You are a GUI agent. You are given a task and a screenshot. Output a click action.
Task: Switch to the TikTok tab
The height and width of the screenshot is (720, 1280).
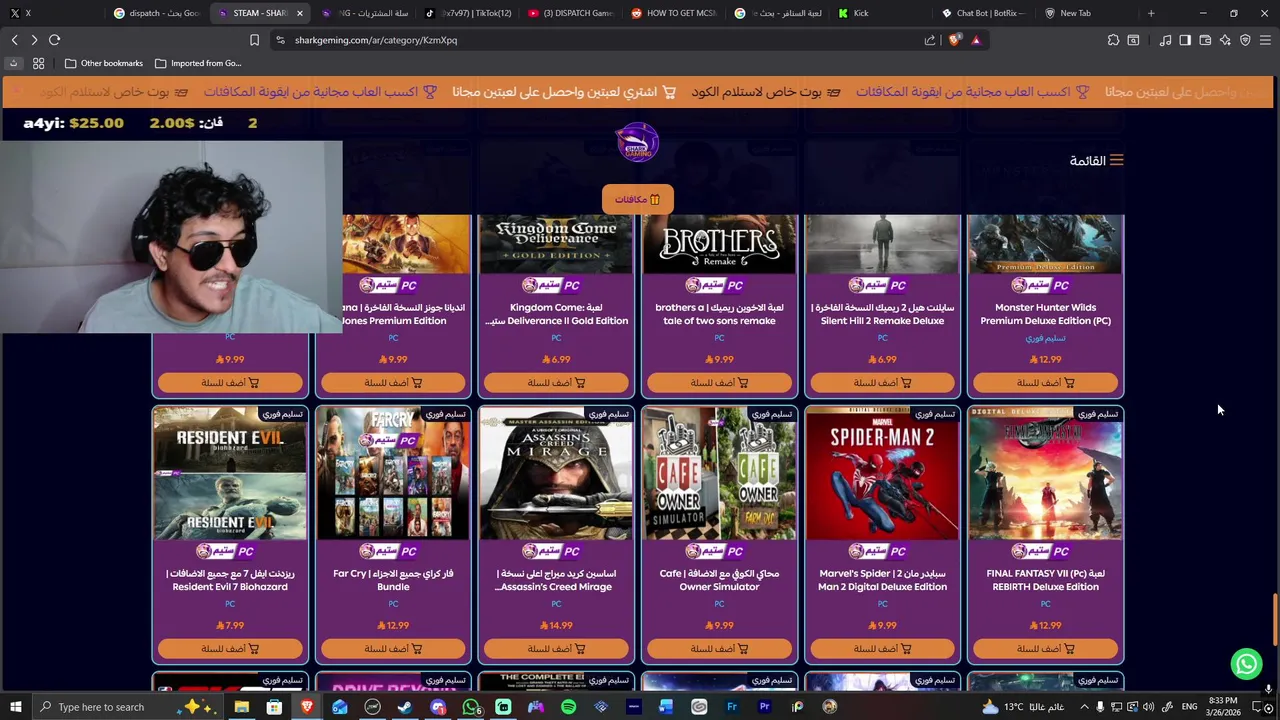click(x=468, y=13)
